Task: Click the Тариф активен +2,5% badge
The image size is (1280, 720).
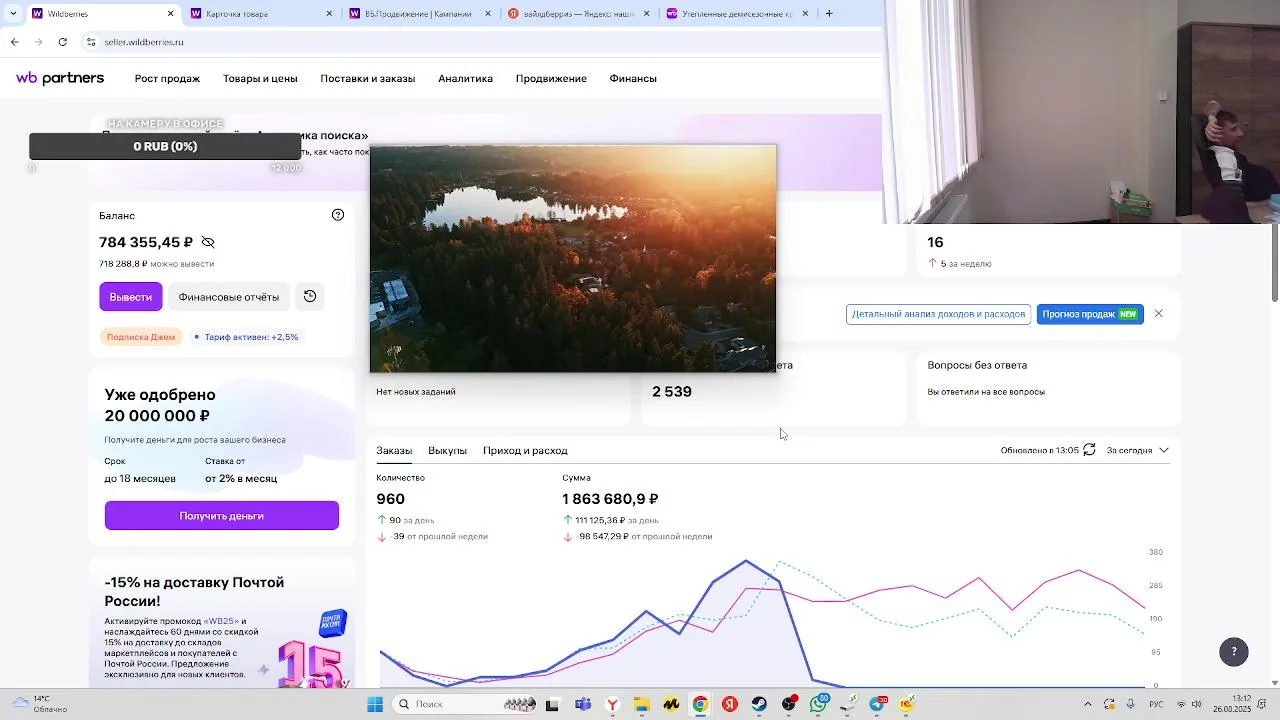Action: [246, 337]
